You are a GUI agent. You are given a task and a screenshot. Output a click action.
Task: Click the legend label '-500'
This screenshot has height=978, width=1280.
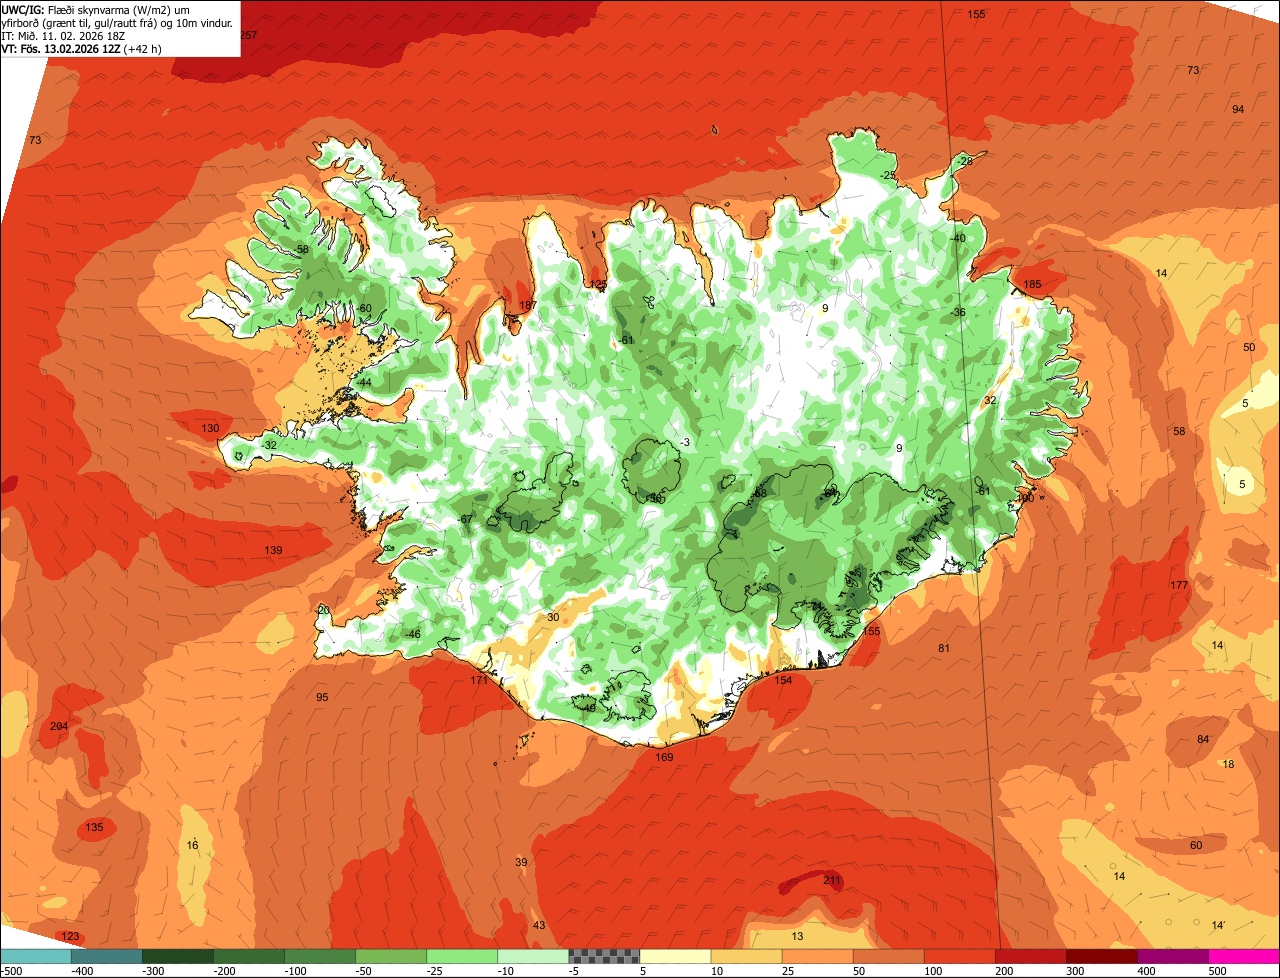click(x=11, y=970)
